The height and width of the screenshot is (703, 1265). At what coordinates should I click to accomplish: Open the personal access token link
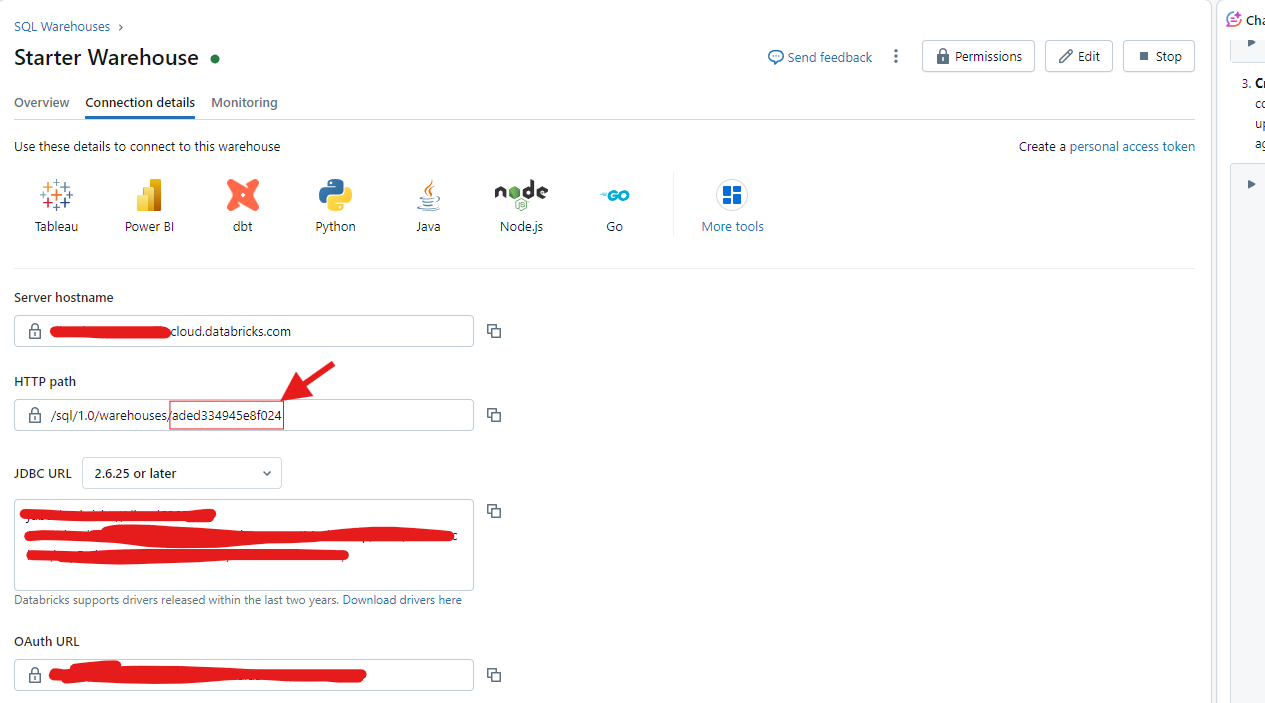[1131, 146]
